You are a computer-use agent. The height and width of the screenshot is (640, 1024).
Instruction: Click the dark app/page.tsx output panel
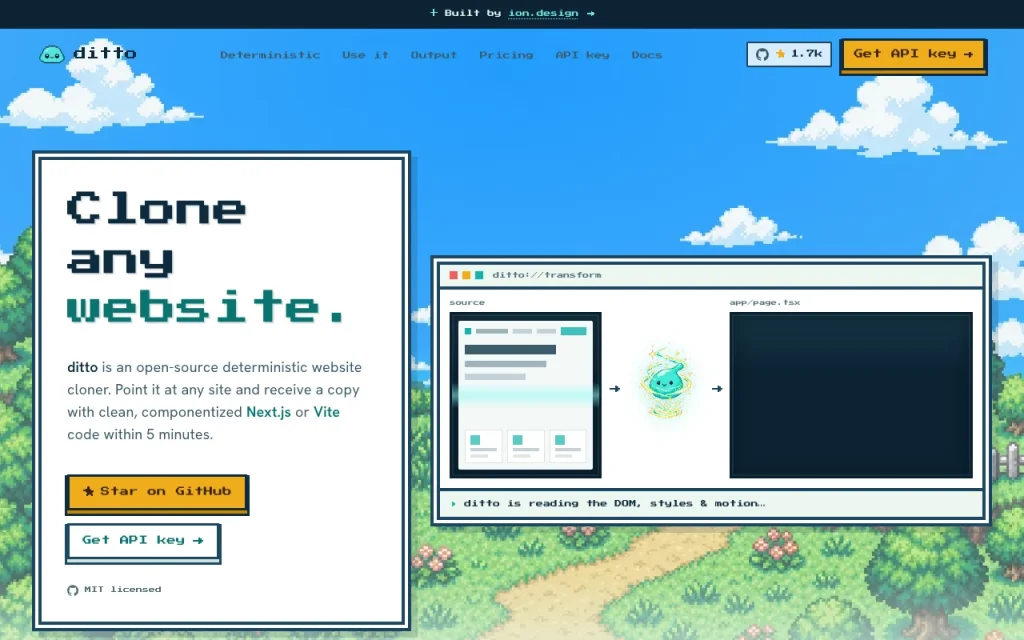(851, 395)
